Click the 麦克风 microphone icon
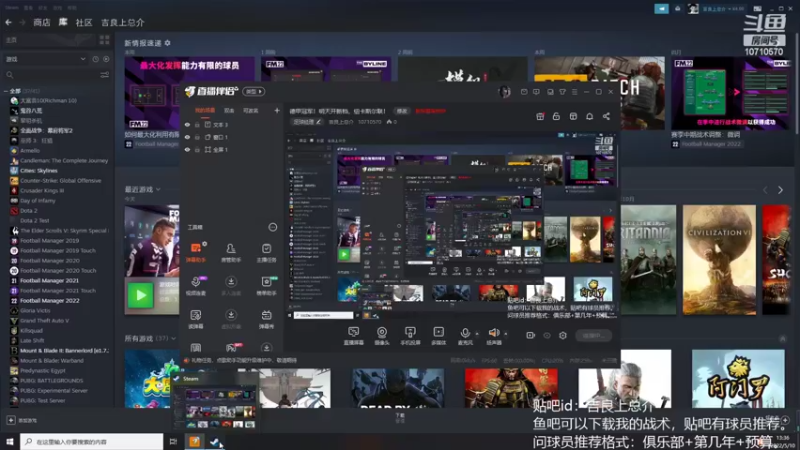Image resolution: width=800 pixels, height=450 pixels. (x=465, y=333)
